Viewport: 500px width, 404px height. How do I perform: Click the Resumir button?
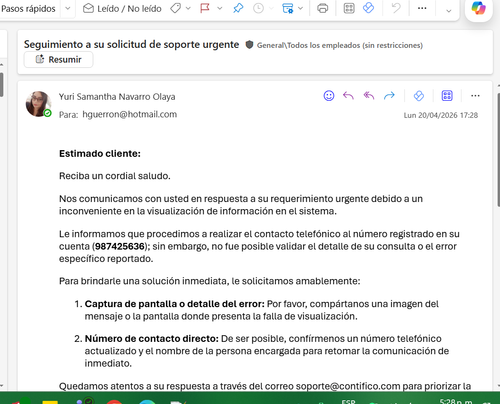(x=58, y=59)
